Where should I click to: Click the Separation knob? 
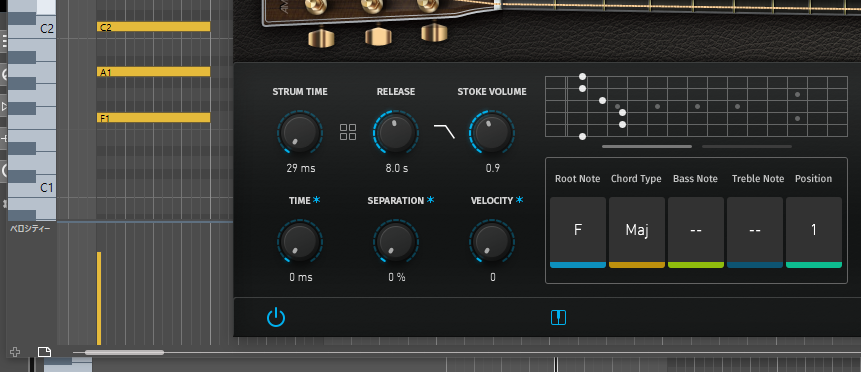(x=396, y=242)
